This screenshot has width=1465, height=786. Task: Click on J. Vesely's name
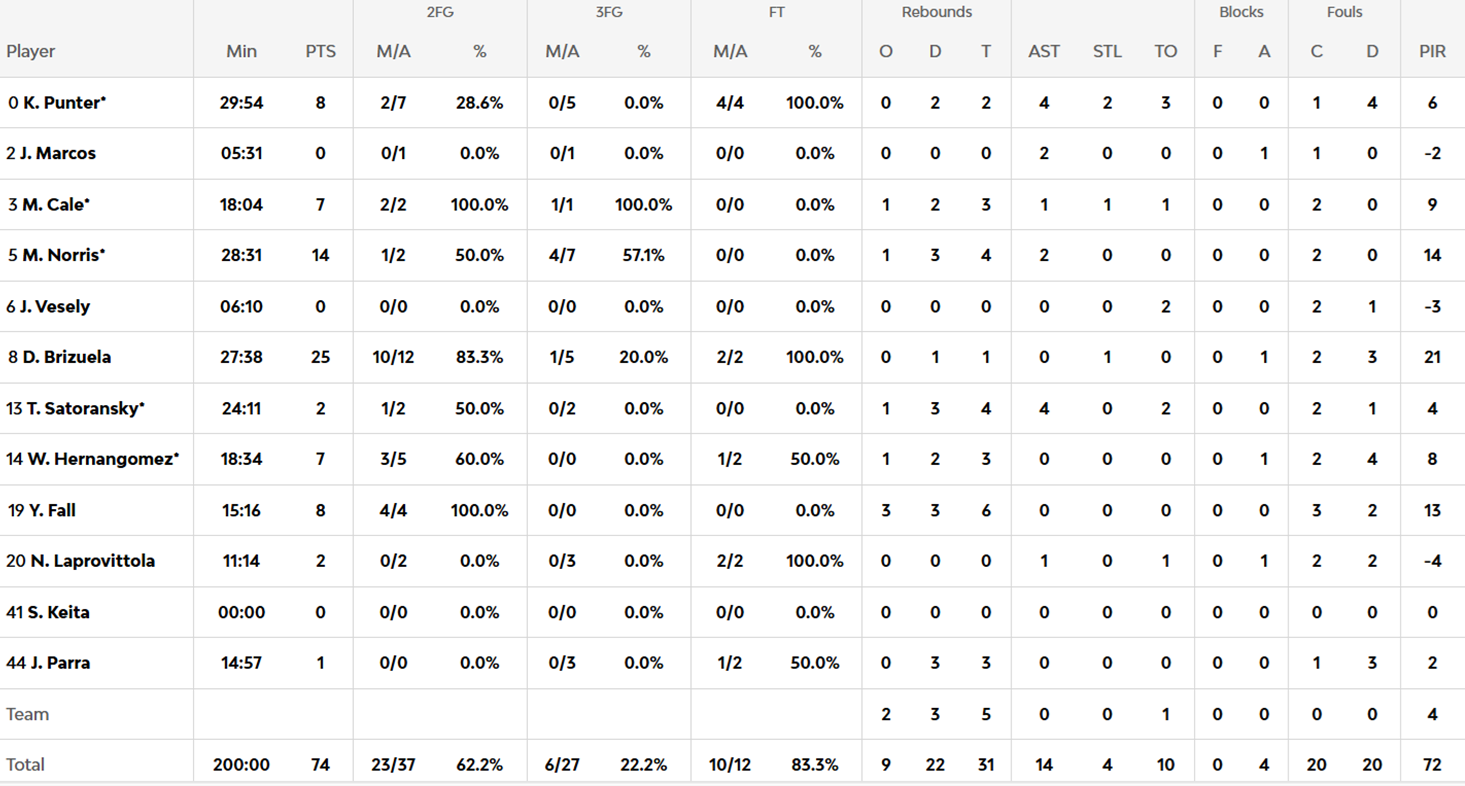coord(54,307)
